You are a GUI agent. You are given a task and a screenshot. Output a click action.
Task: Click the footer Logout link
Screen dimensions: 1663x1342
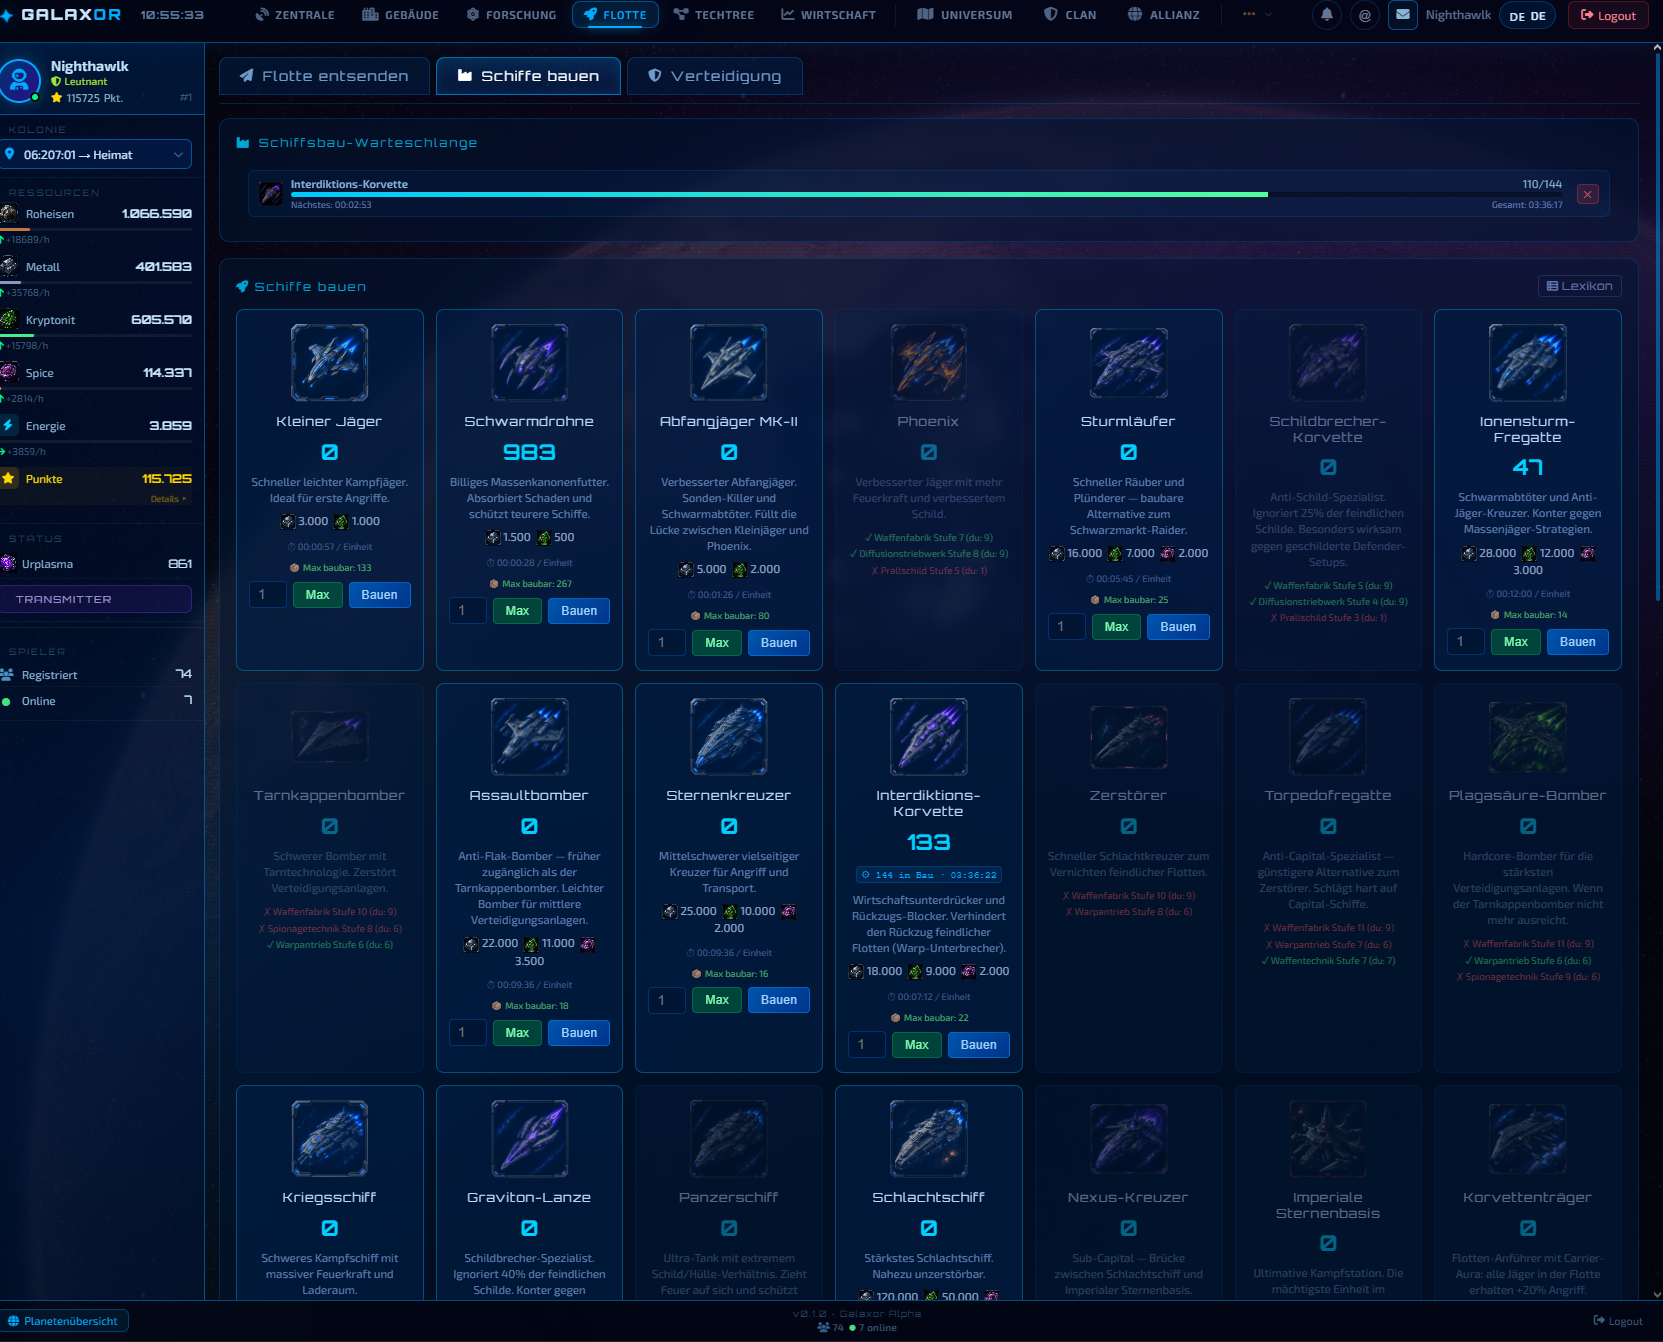tap(1618, 1321)
